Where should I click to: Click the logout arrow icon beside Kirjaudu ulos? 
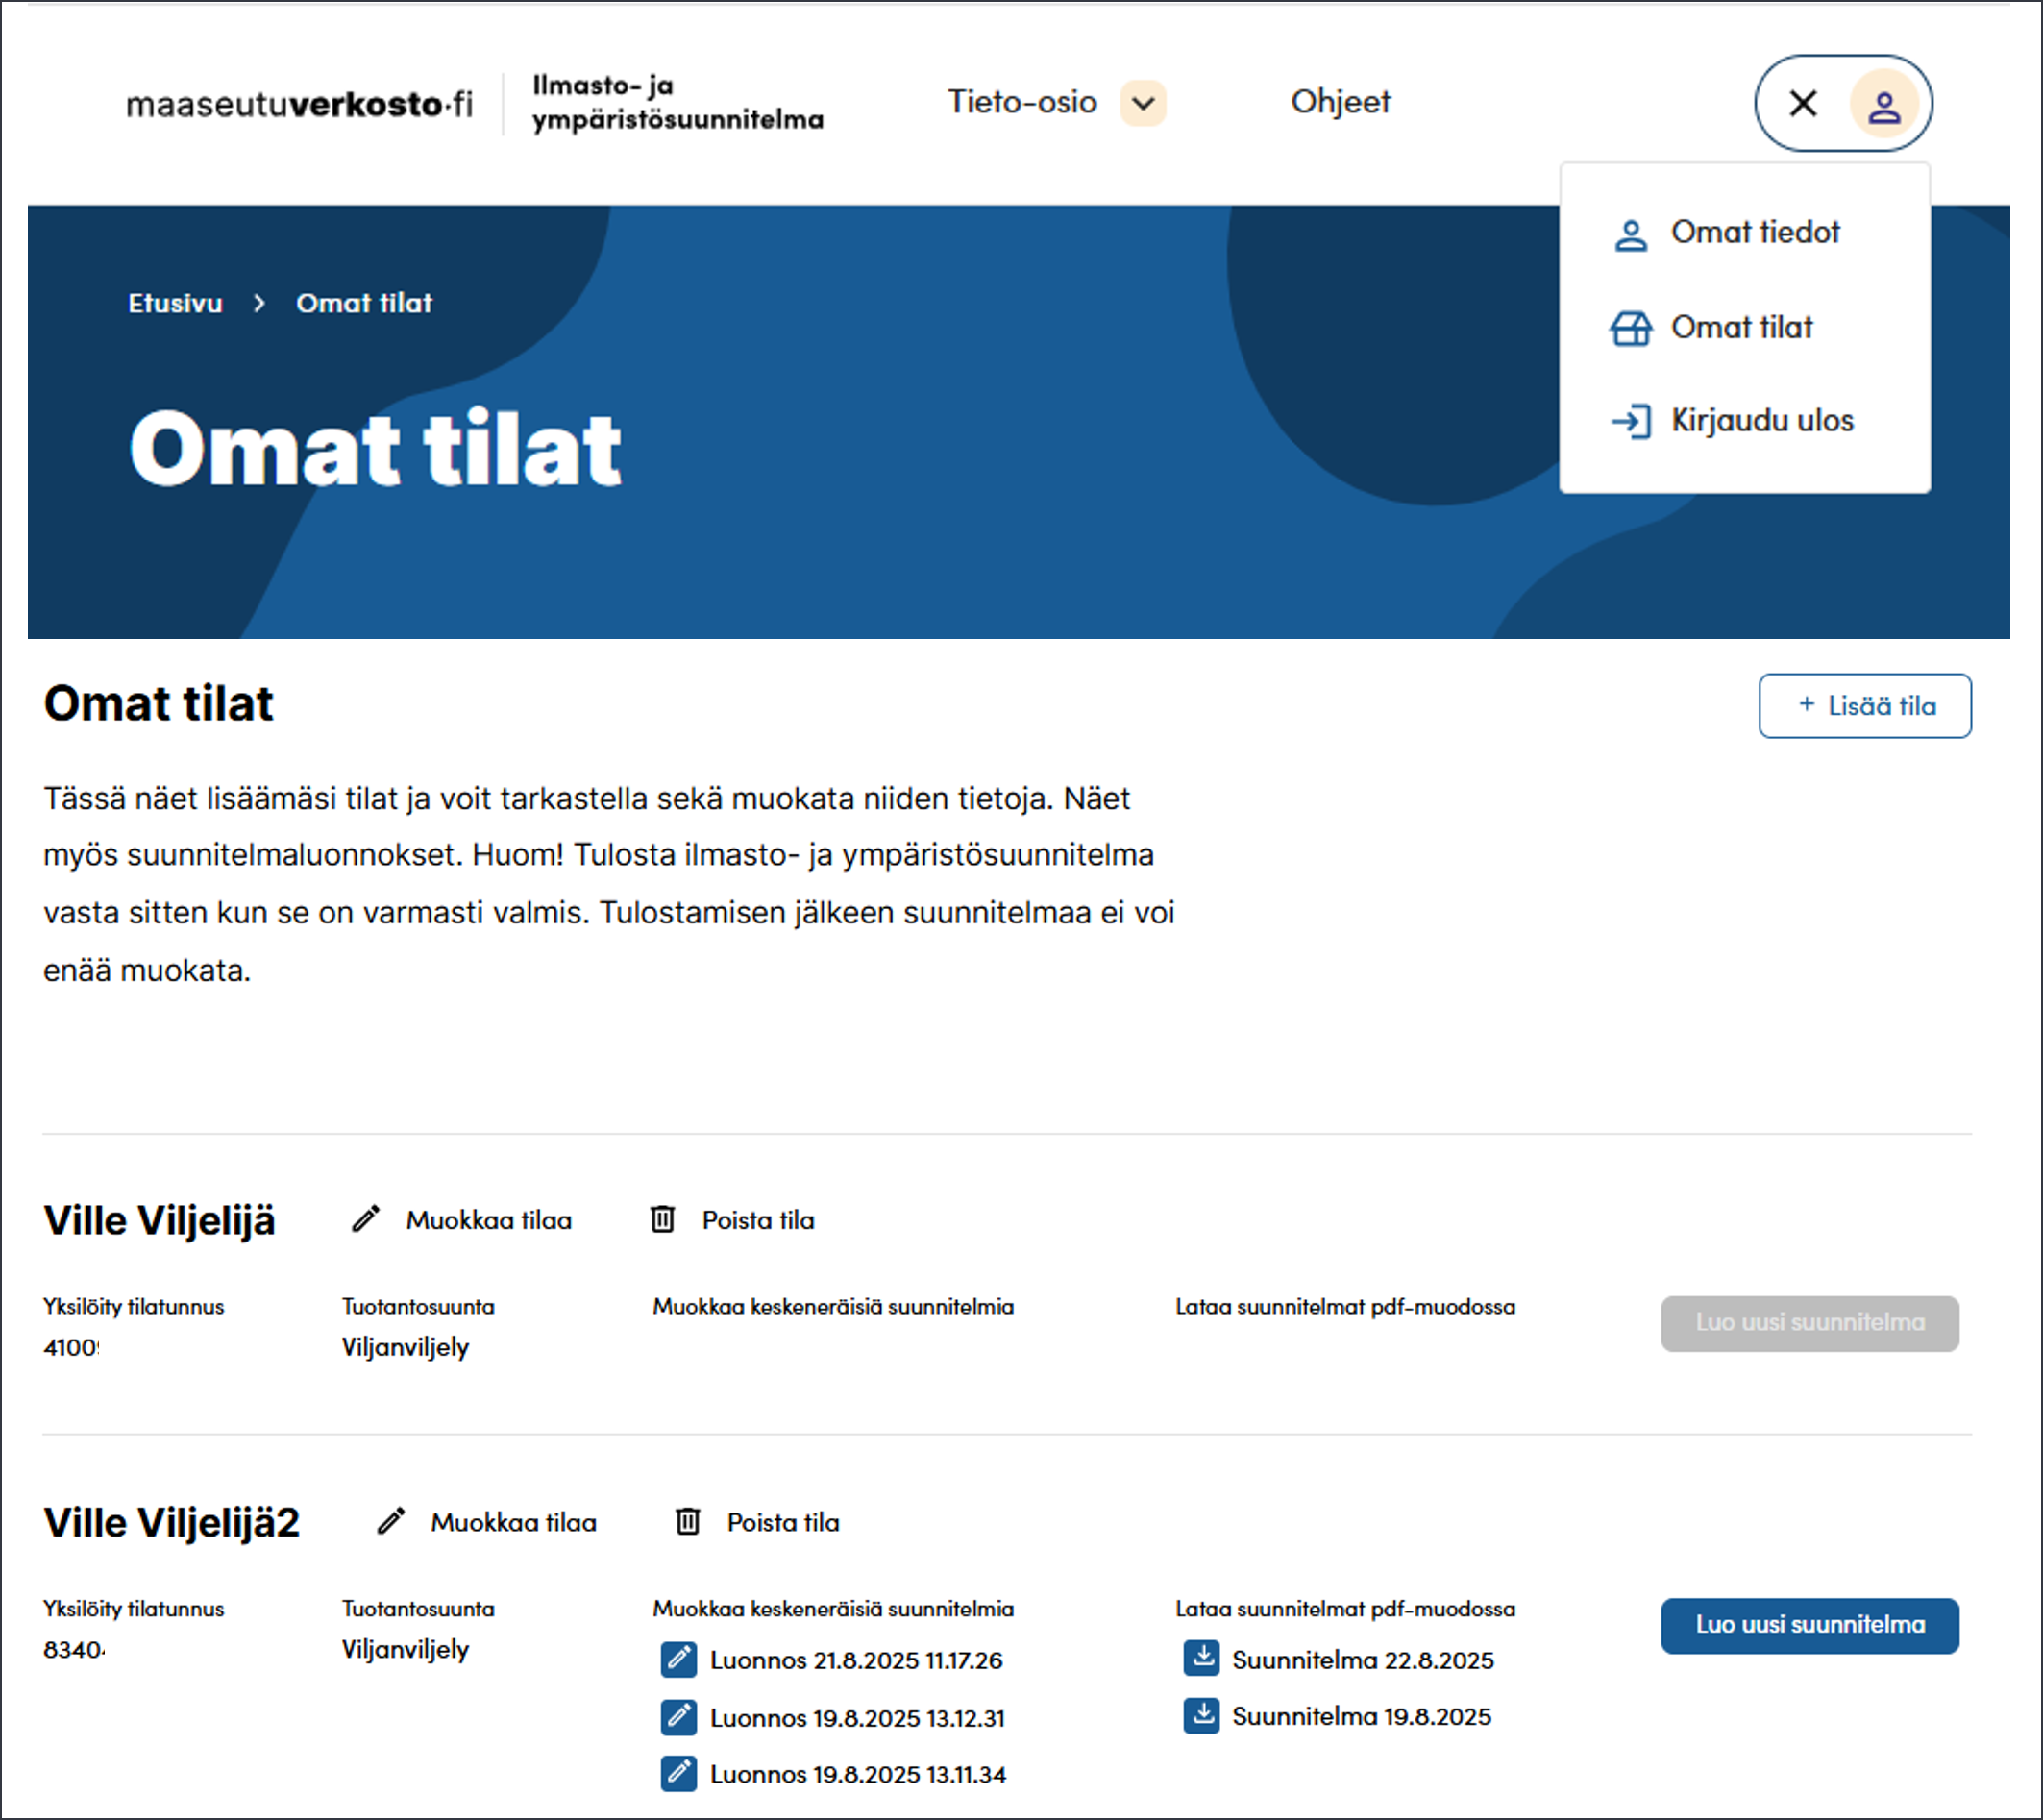pyautogui.click(x=1632, y=421)
